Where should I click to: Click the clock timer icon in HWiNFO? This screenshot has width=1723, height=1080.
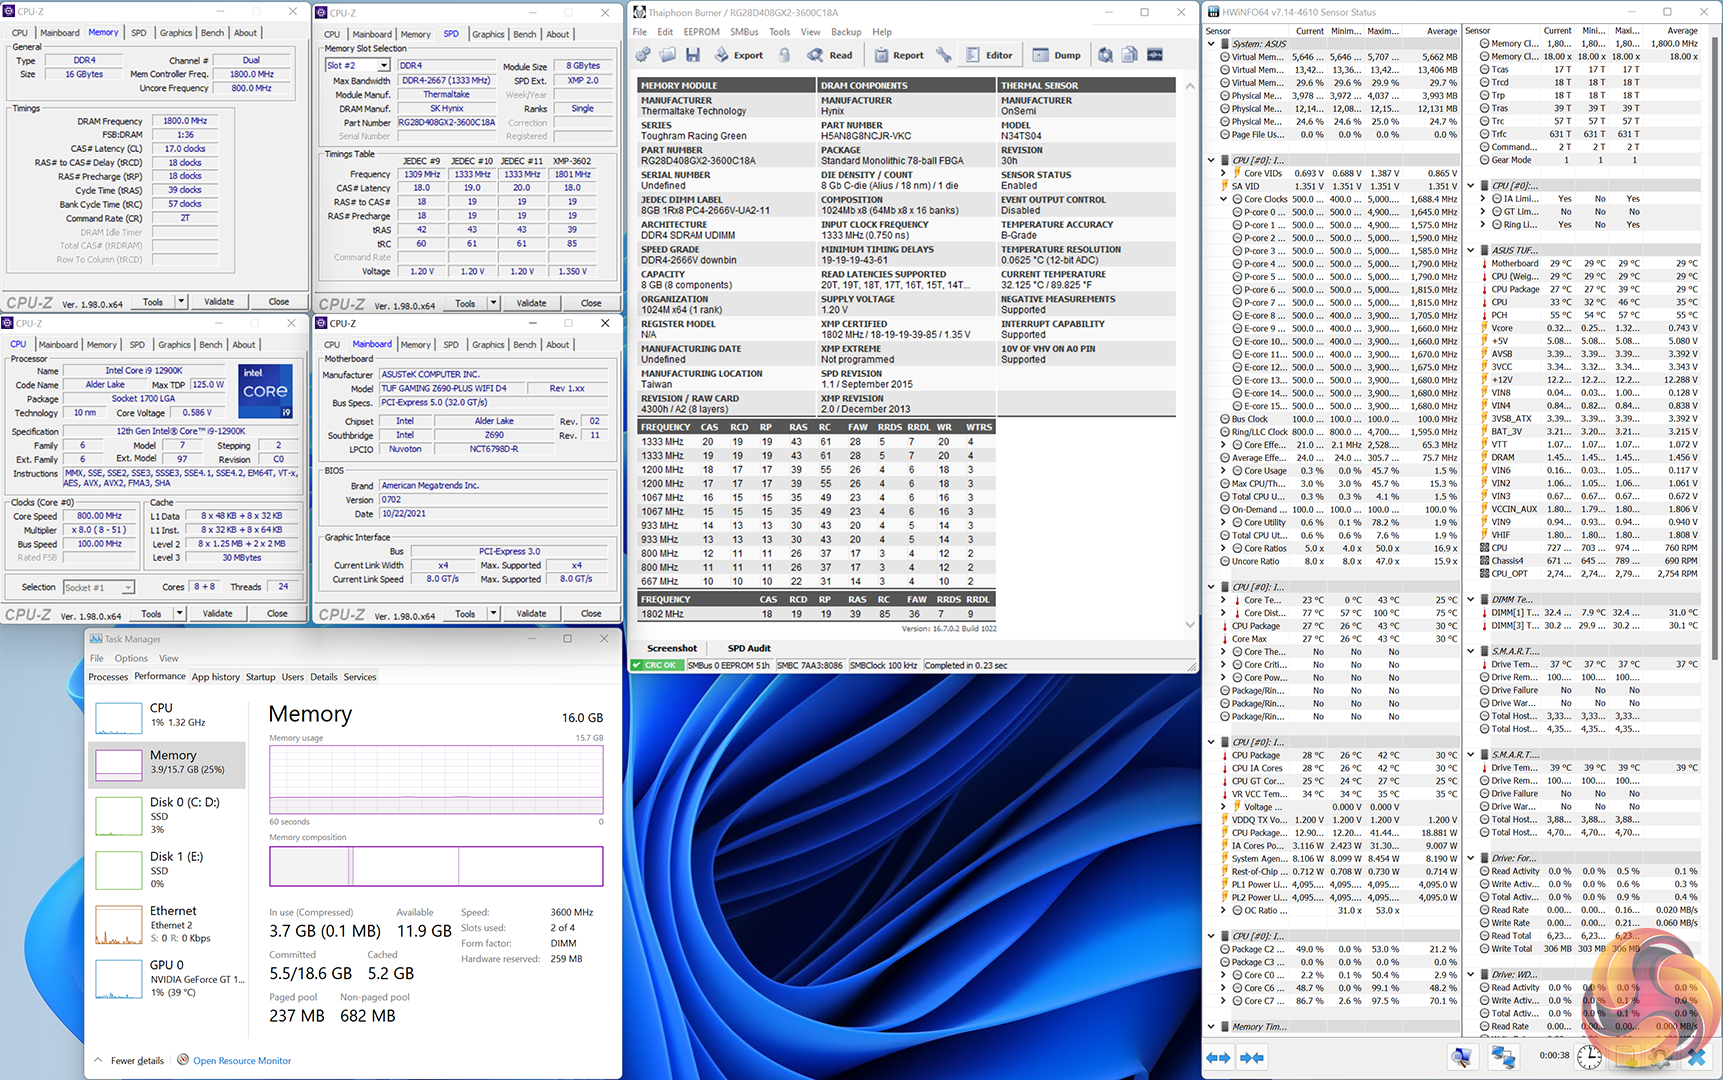1589,1057
